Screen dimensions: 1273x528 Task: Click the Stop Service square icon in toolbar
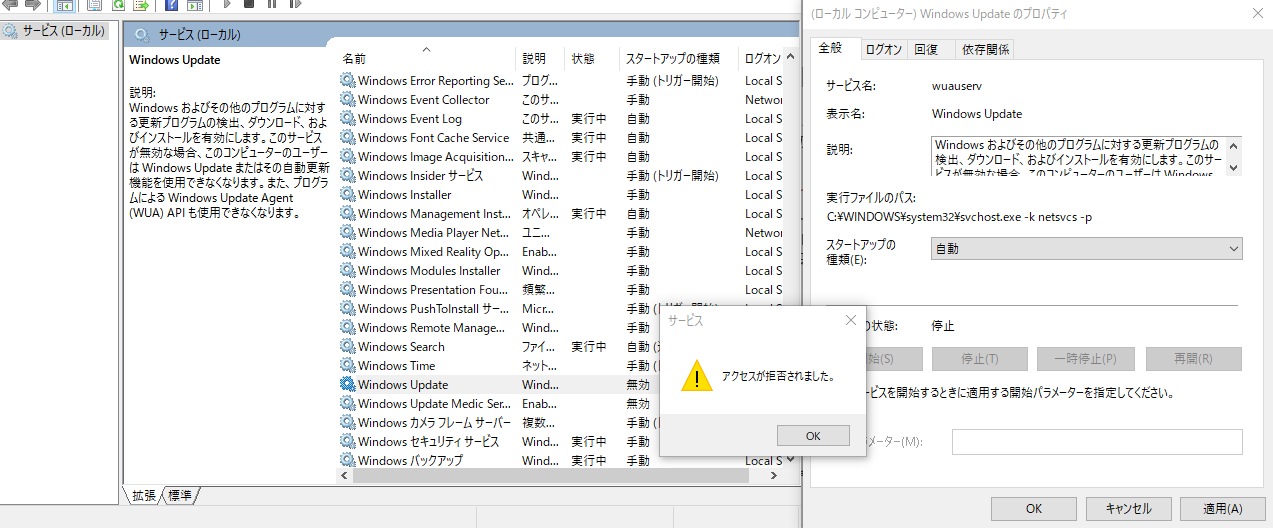[x=249, y=4]
